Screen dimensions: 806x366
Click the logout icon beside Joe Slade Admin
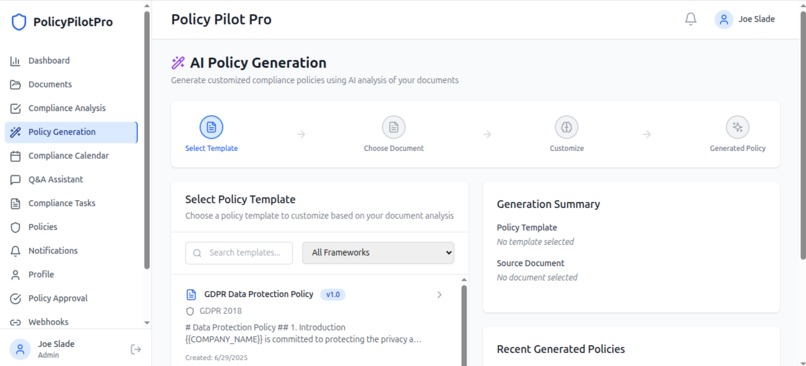[136, 350]
